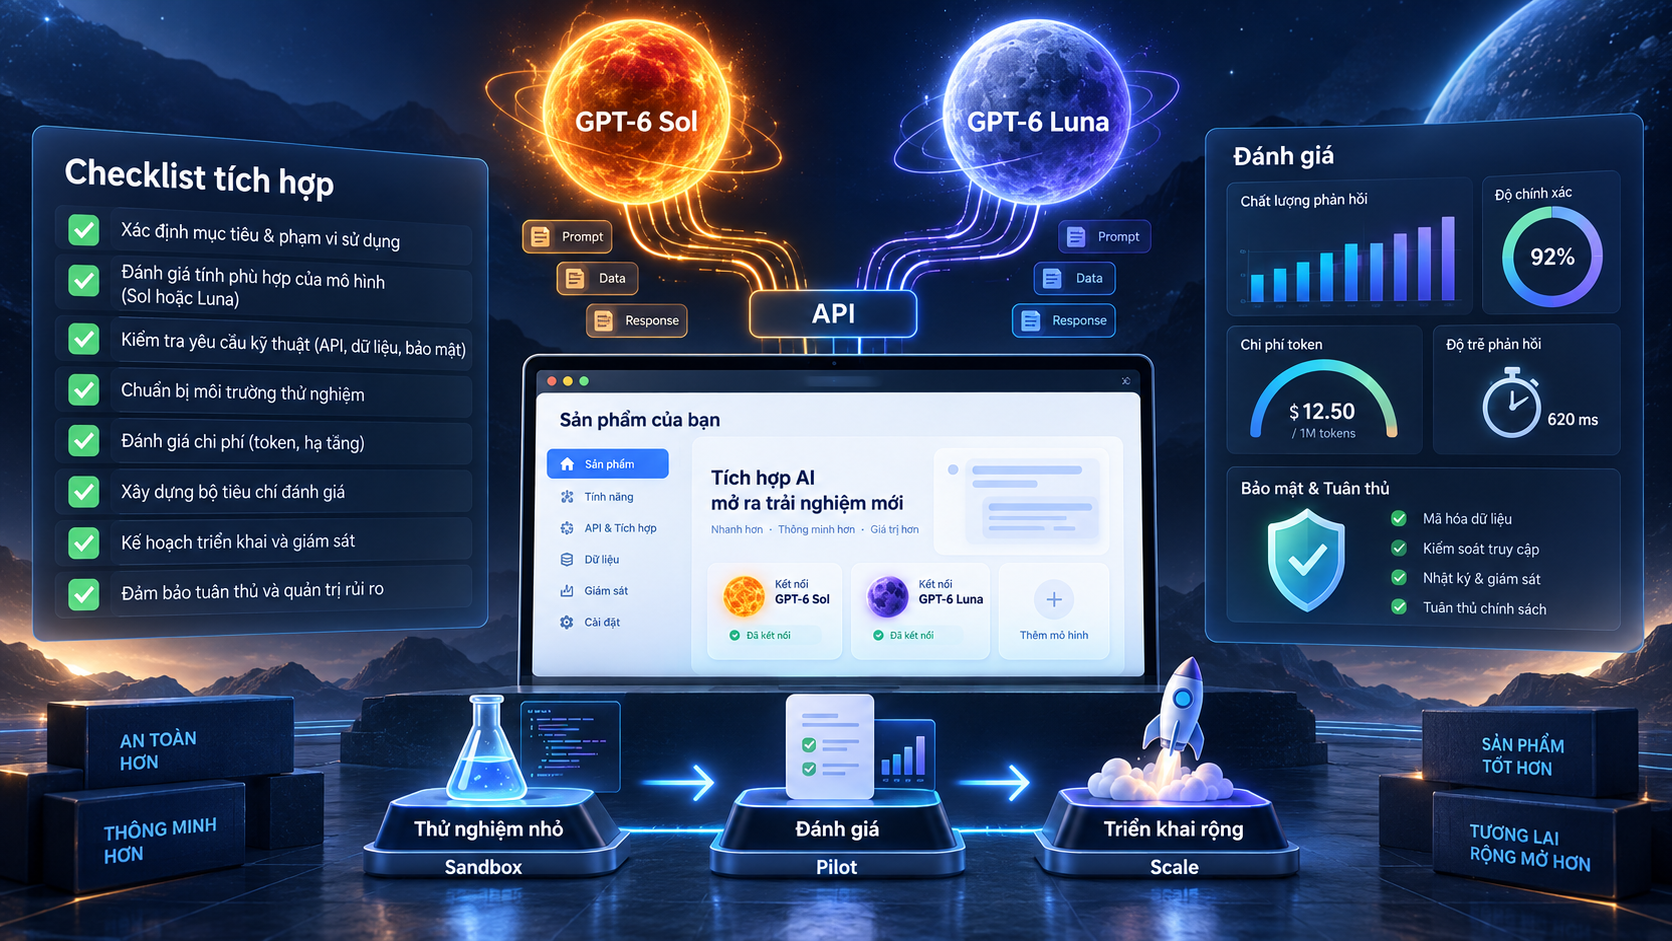Click the green check beside Mã hóa dữ liệu
The width and height of the screenshot is (1672, 941).
(x=1399, y=518)
